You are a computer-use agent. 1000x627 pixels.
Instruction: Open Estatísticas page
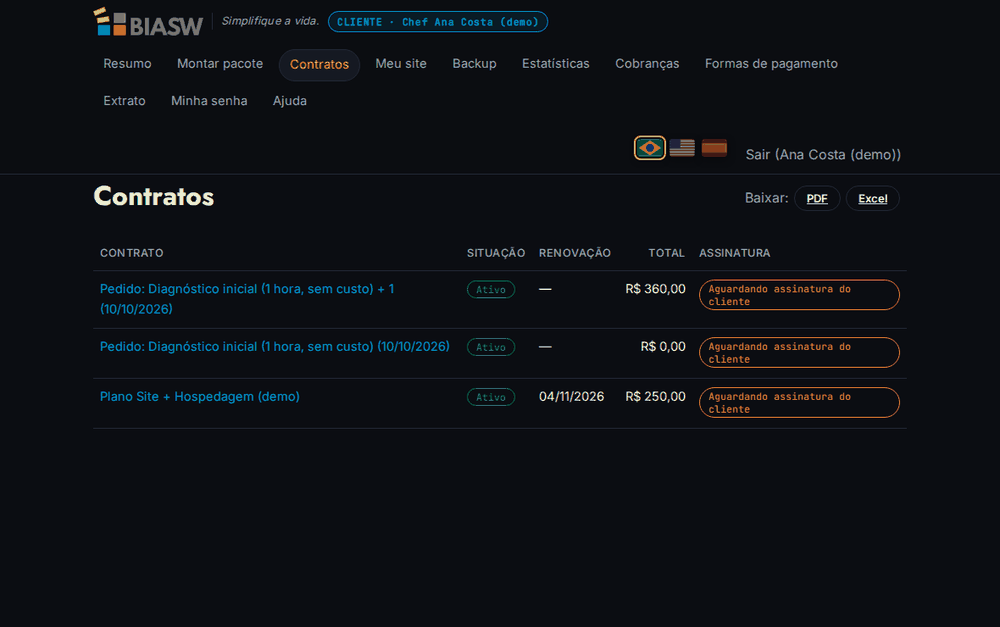[x=555, y=64]
